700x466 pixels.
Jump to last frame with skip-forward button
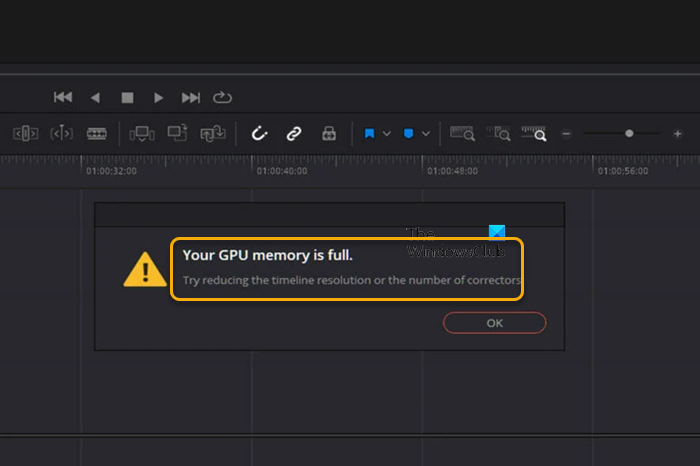point(191,97)
